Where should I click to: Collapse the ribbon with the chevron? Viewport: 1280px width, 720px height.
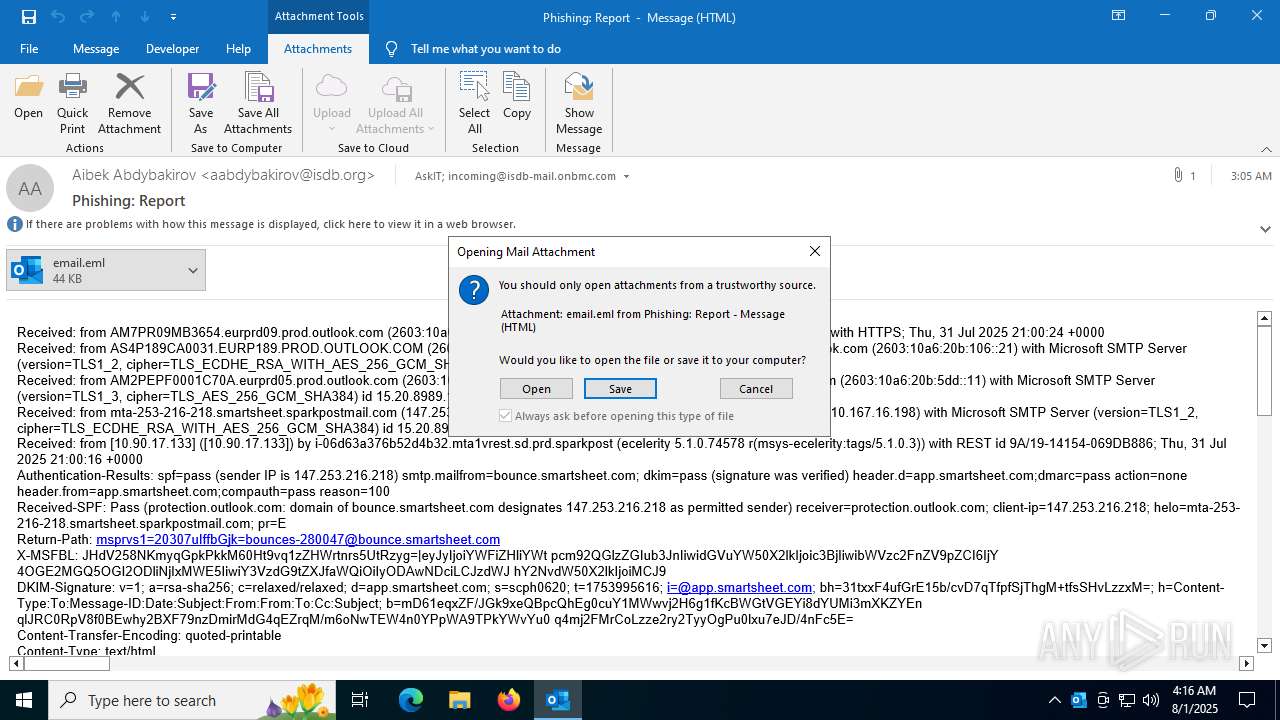(x=1266, y=149)
